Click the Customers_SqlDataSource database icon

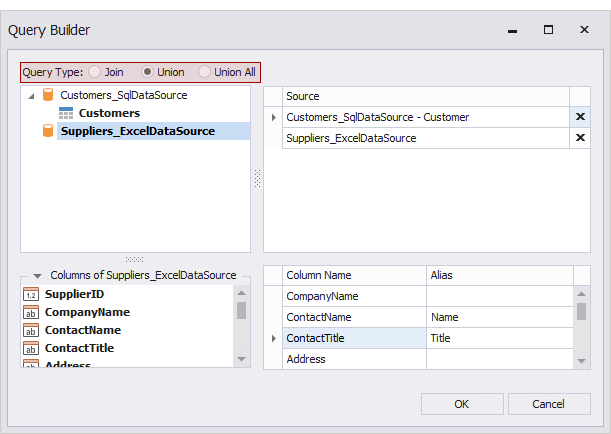[47, 96]
